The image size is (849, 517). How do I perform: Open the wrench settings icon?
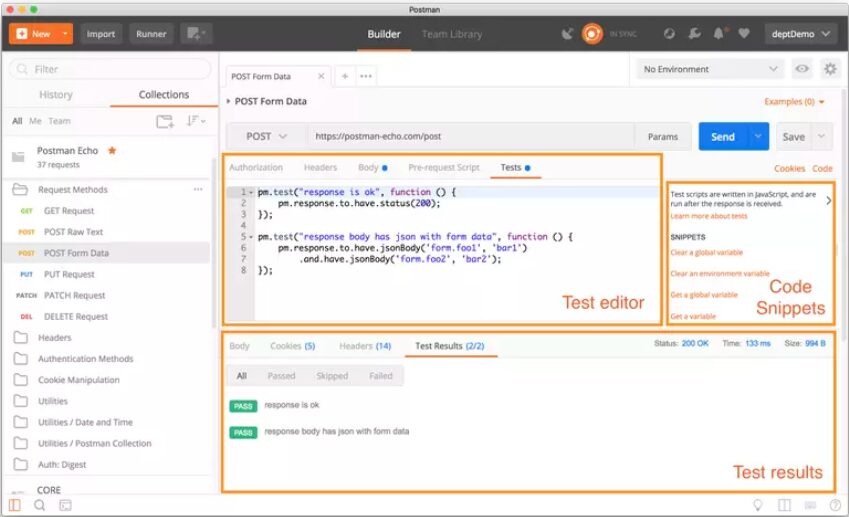[x=695, y=34]
